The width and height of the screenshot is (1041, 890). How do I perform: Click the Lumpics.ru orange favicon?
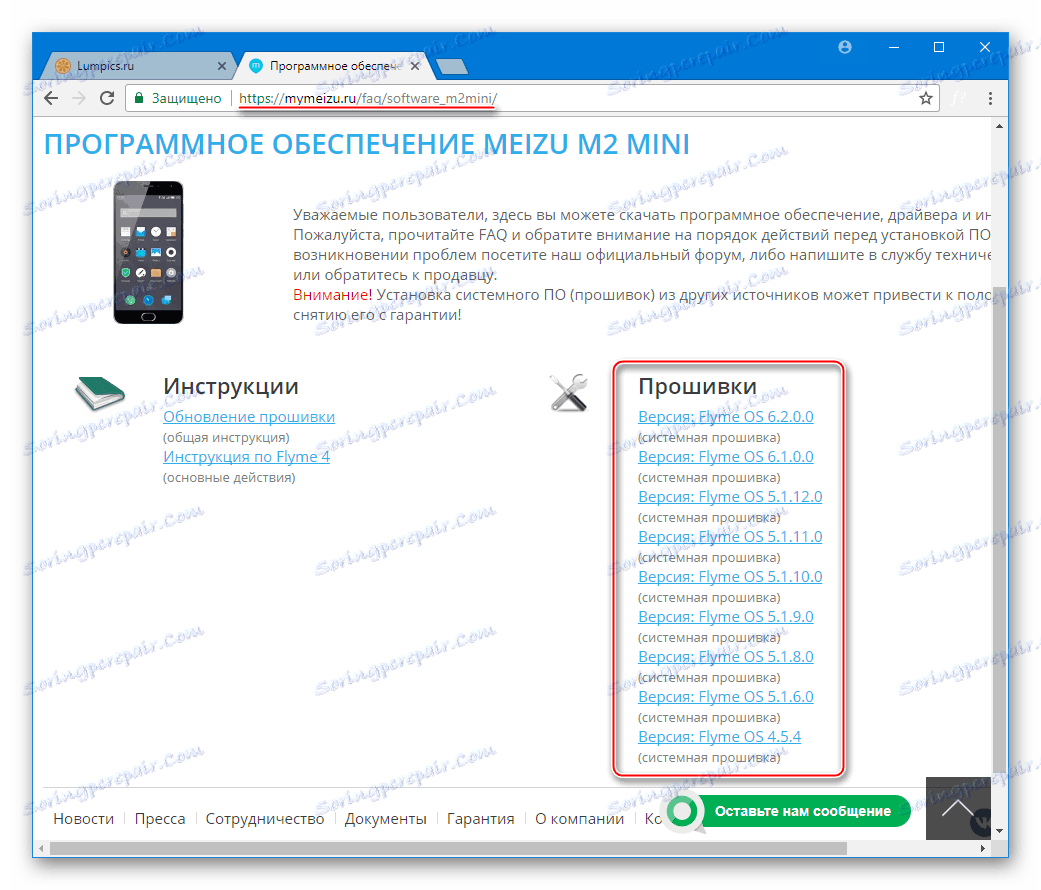pos(63,66)
